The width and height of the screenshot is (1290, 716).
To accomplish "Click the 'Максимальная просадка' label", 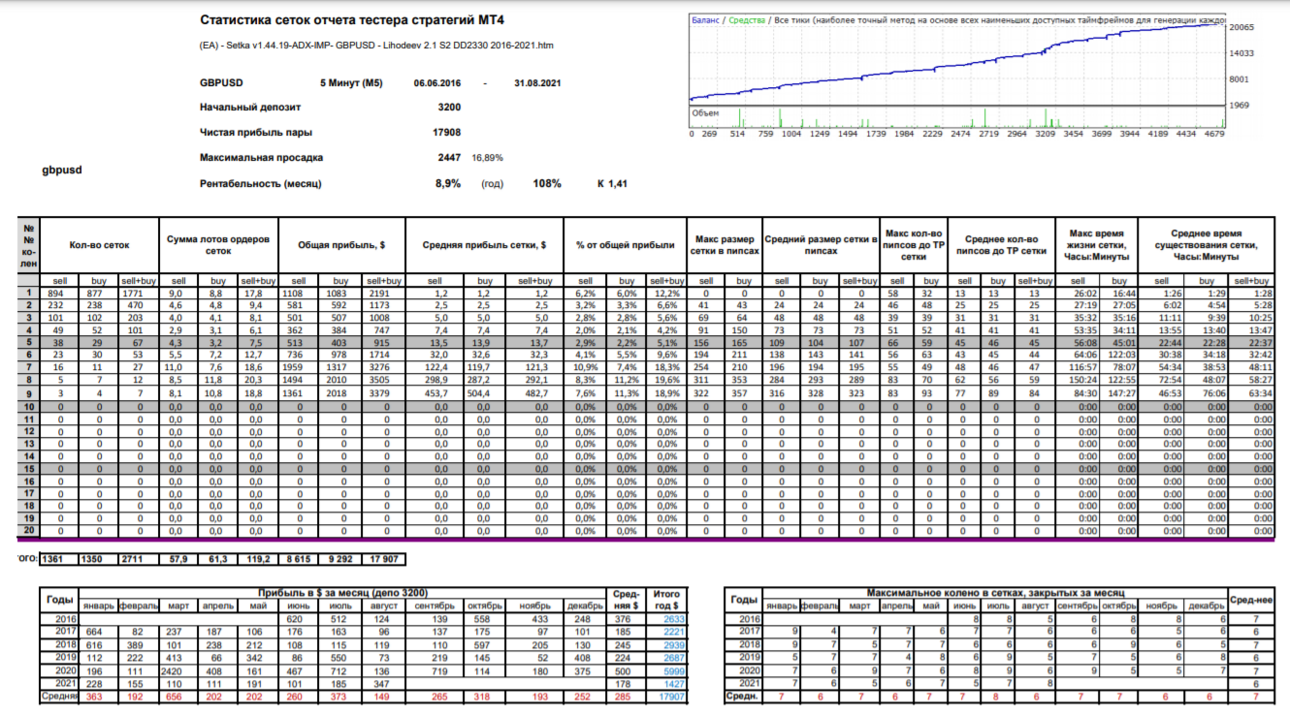I will click(x=262, y=158).
